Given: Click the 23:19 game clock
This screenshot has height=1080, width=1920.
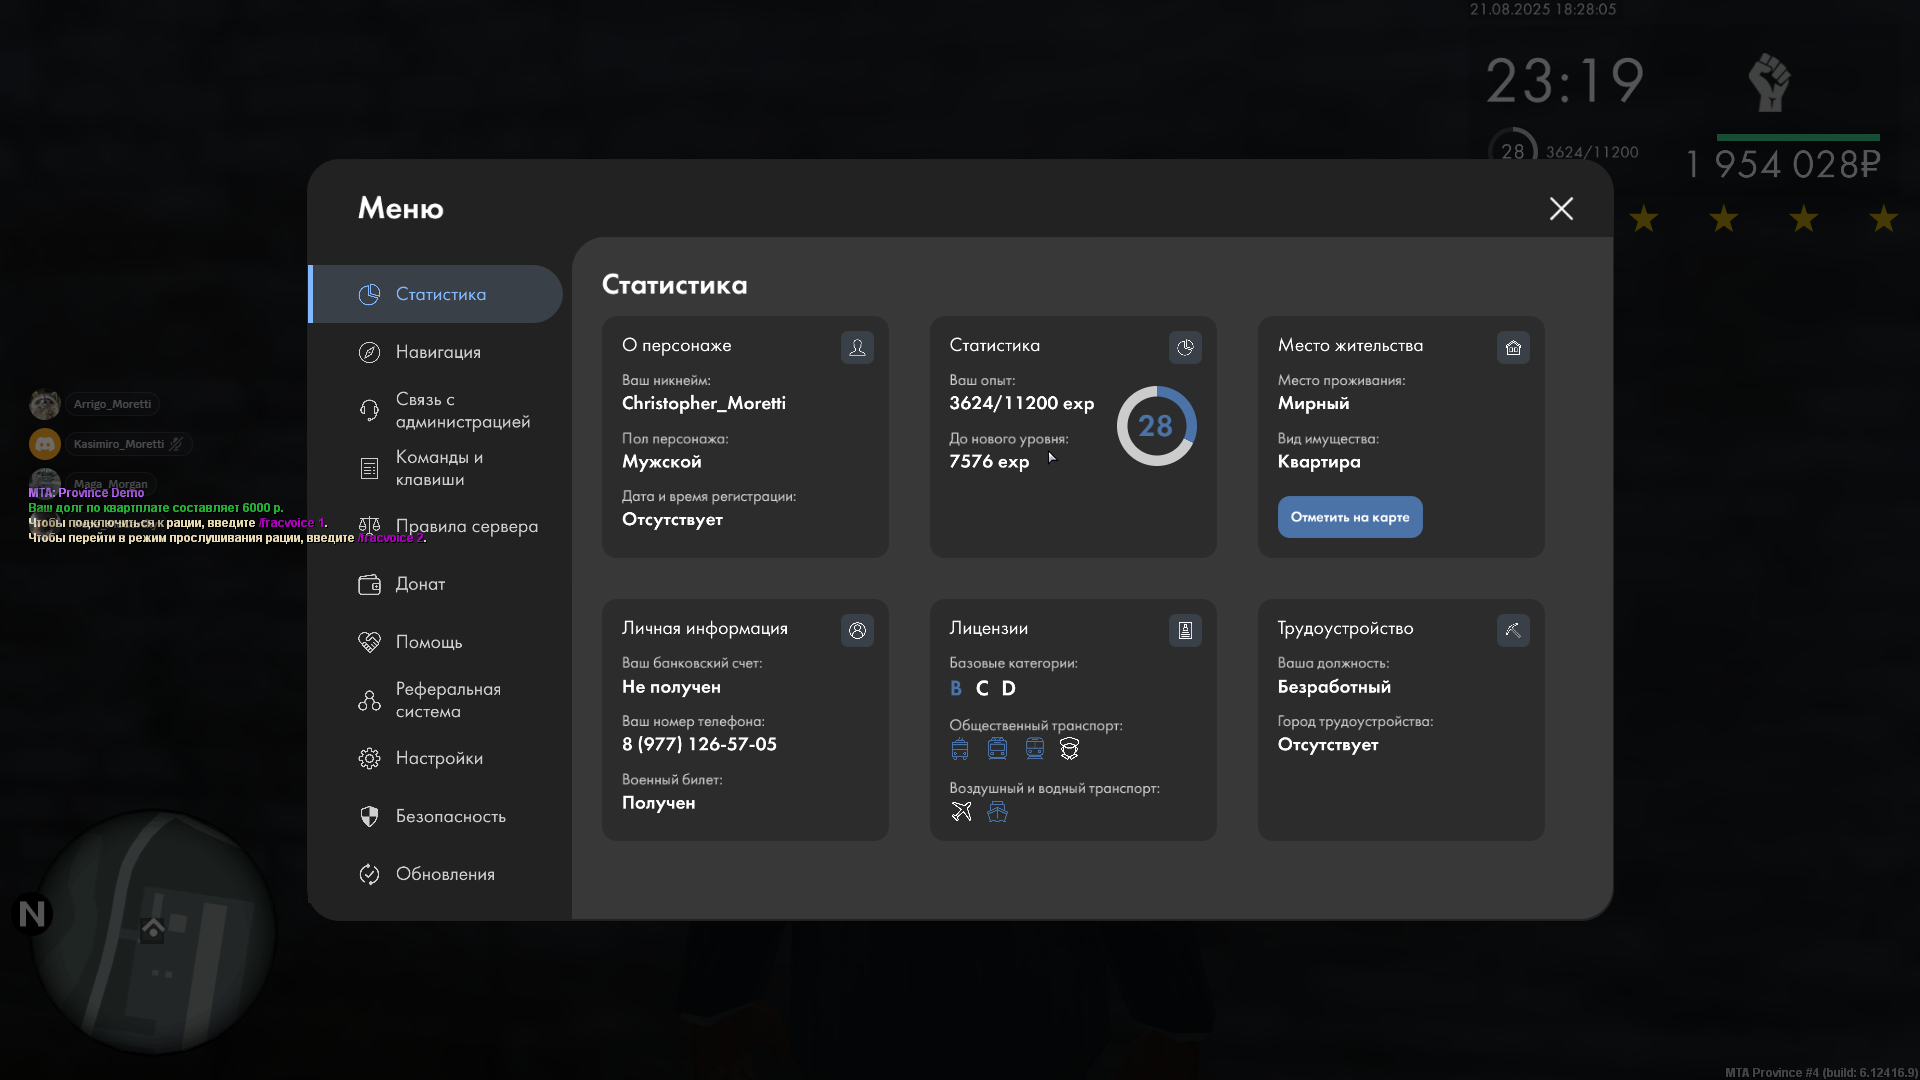Looking at the screenshot, I should pyautogui.click(x=1565, y=81).
